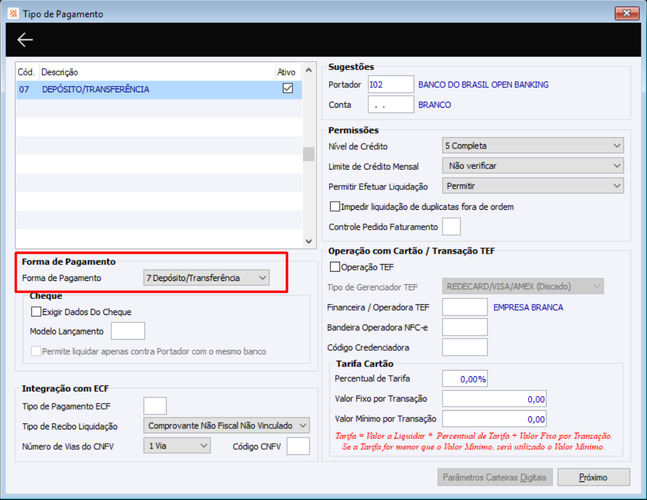The width and height of the screenshot is (647, 500).
Task: Open Tipo de Gerenciador TEF dropdown
Action: [x=523, y=286]
